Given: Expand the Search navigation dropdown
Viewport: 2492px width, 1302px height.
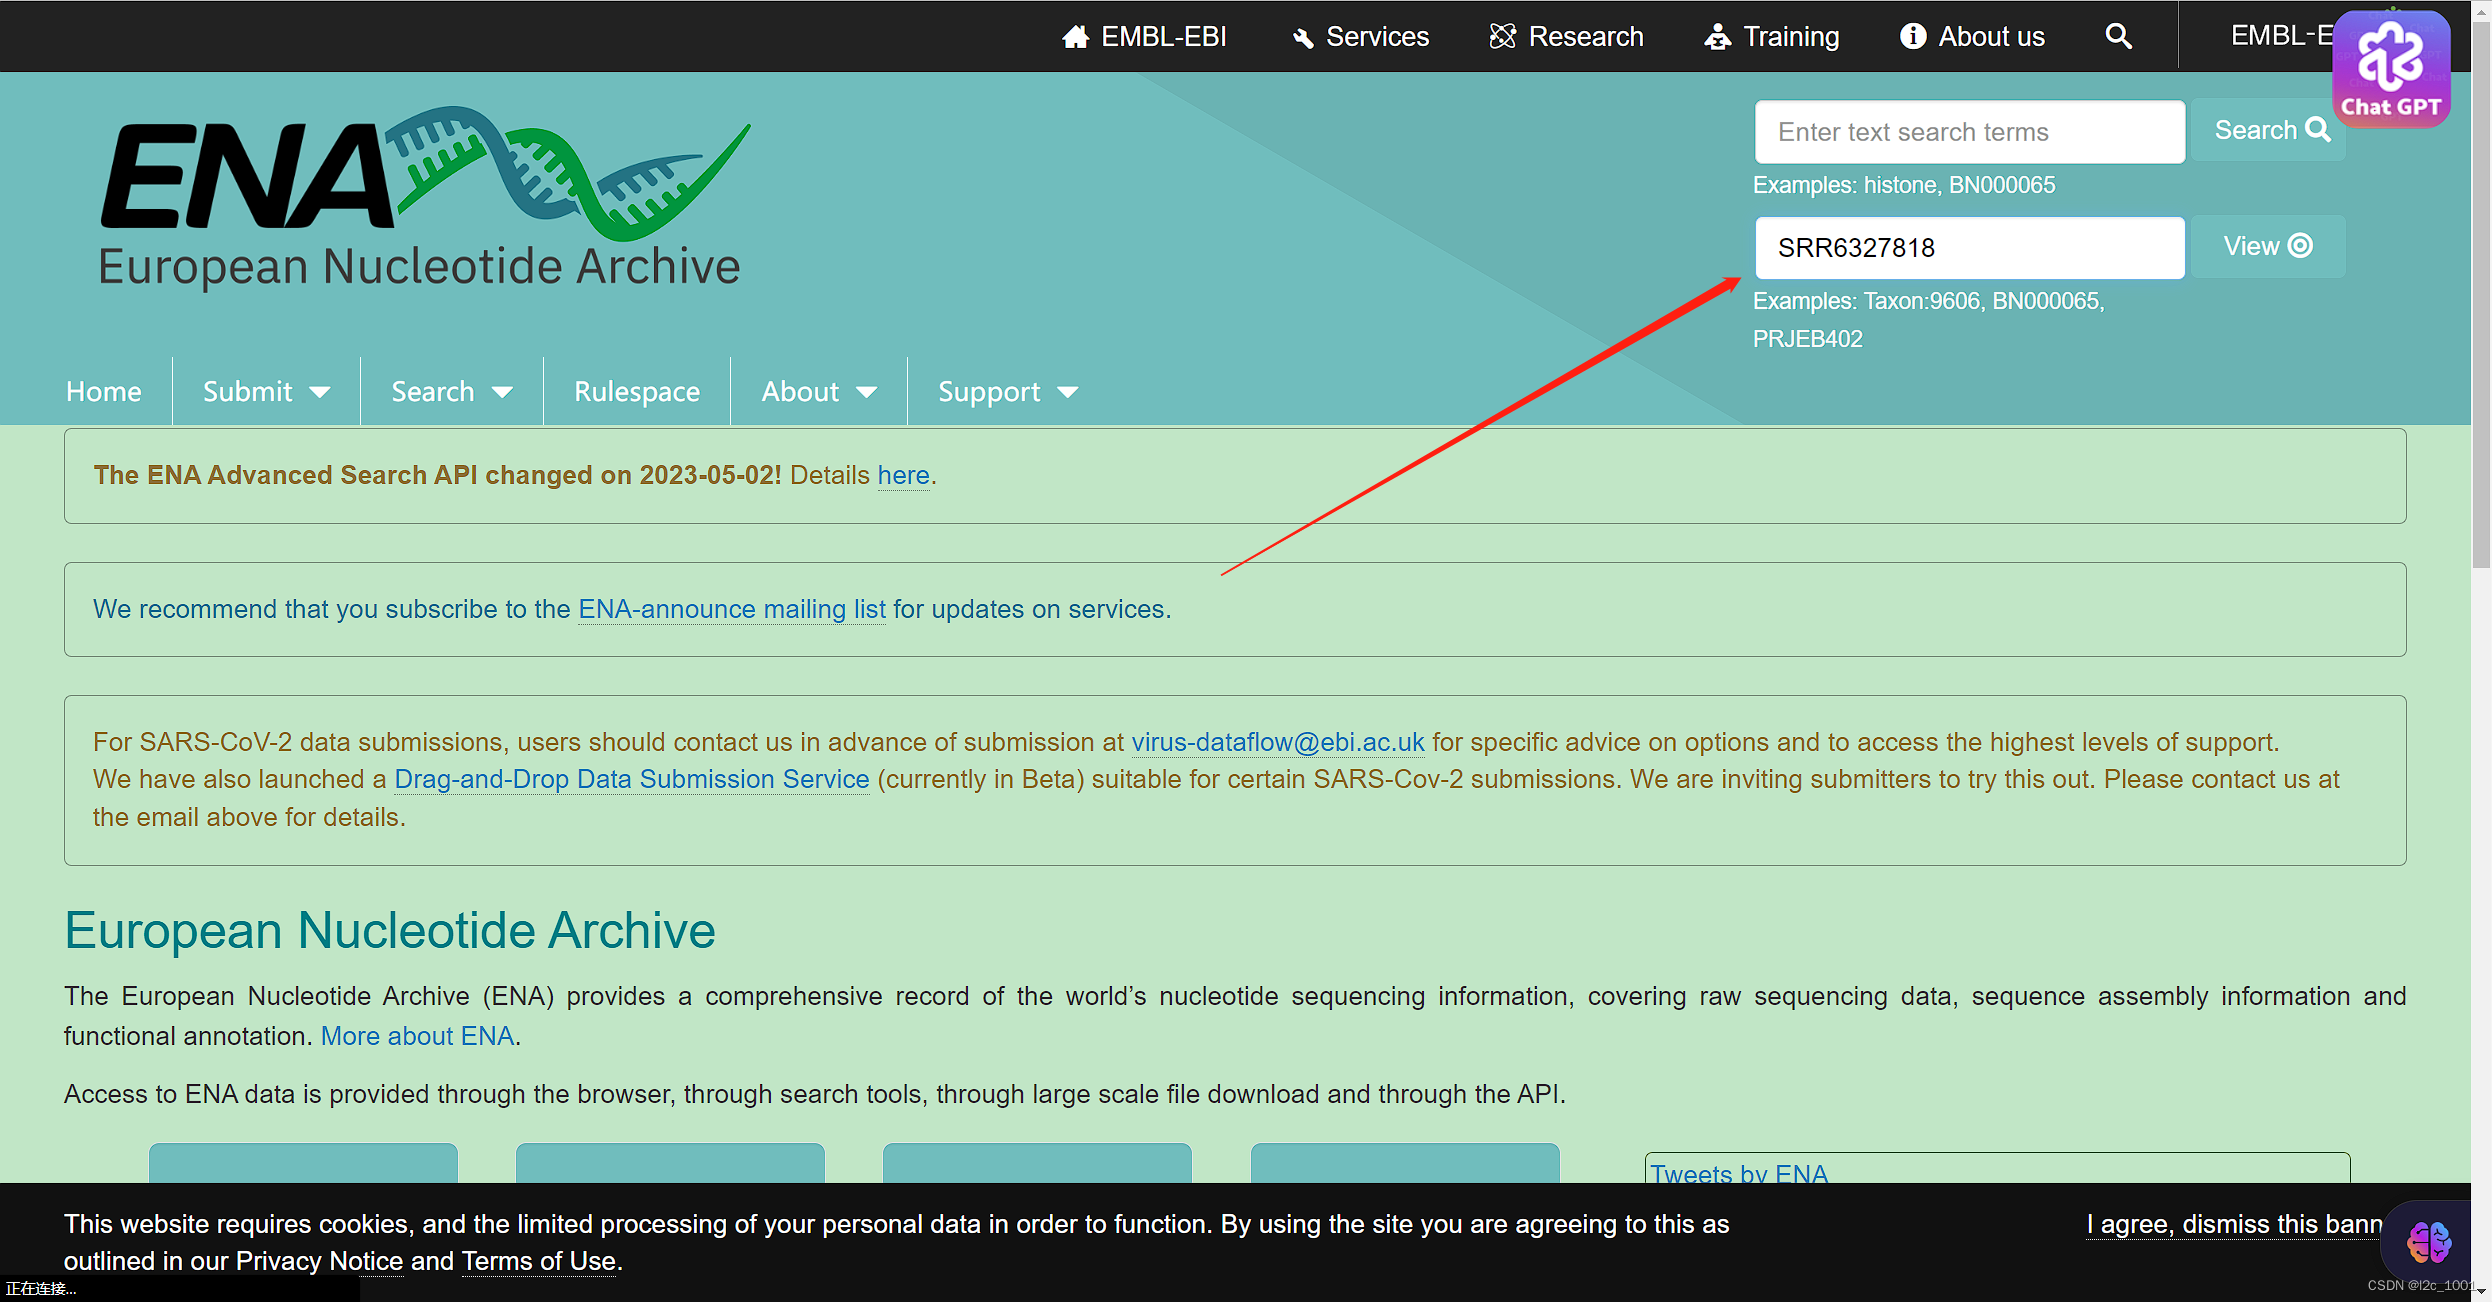Looking at the screenshot, I should point(451,392).
